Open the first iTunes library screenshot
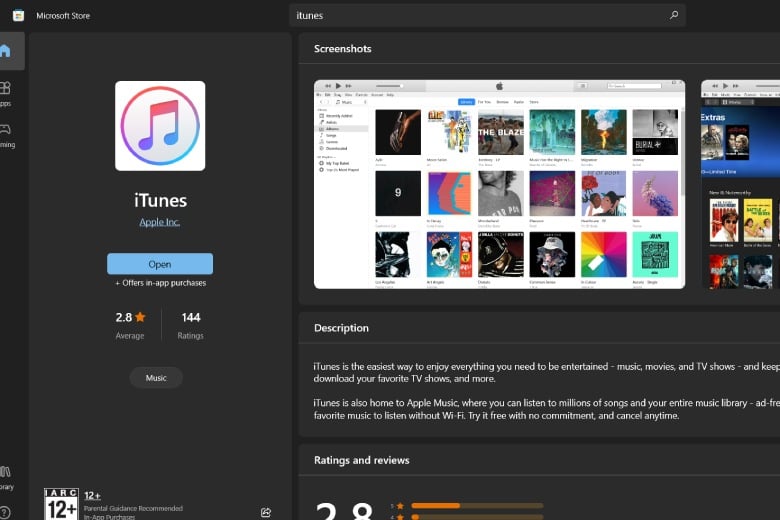 [x=499, y=184]
